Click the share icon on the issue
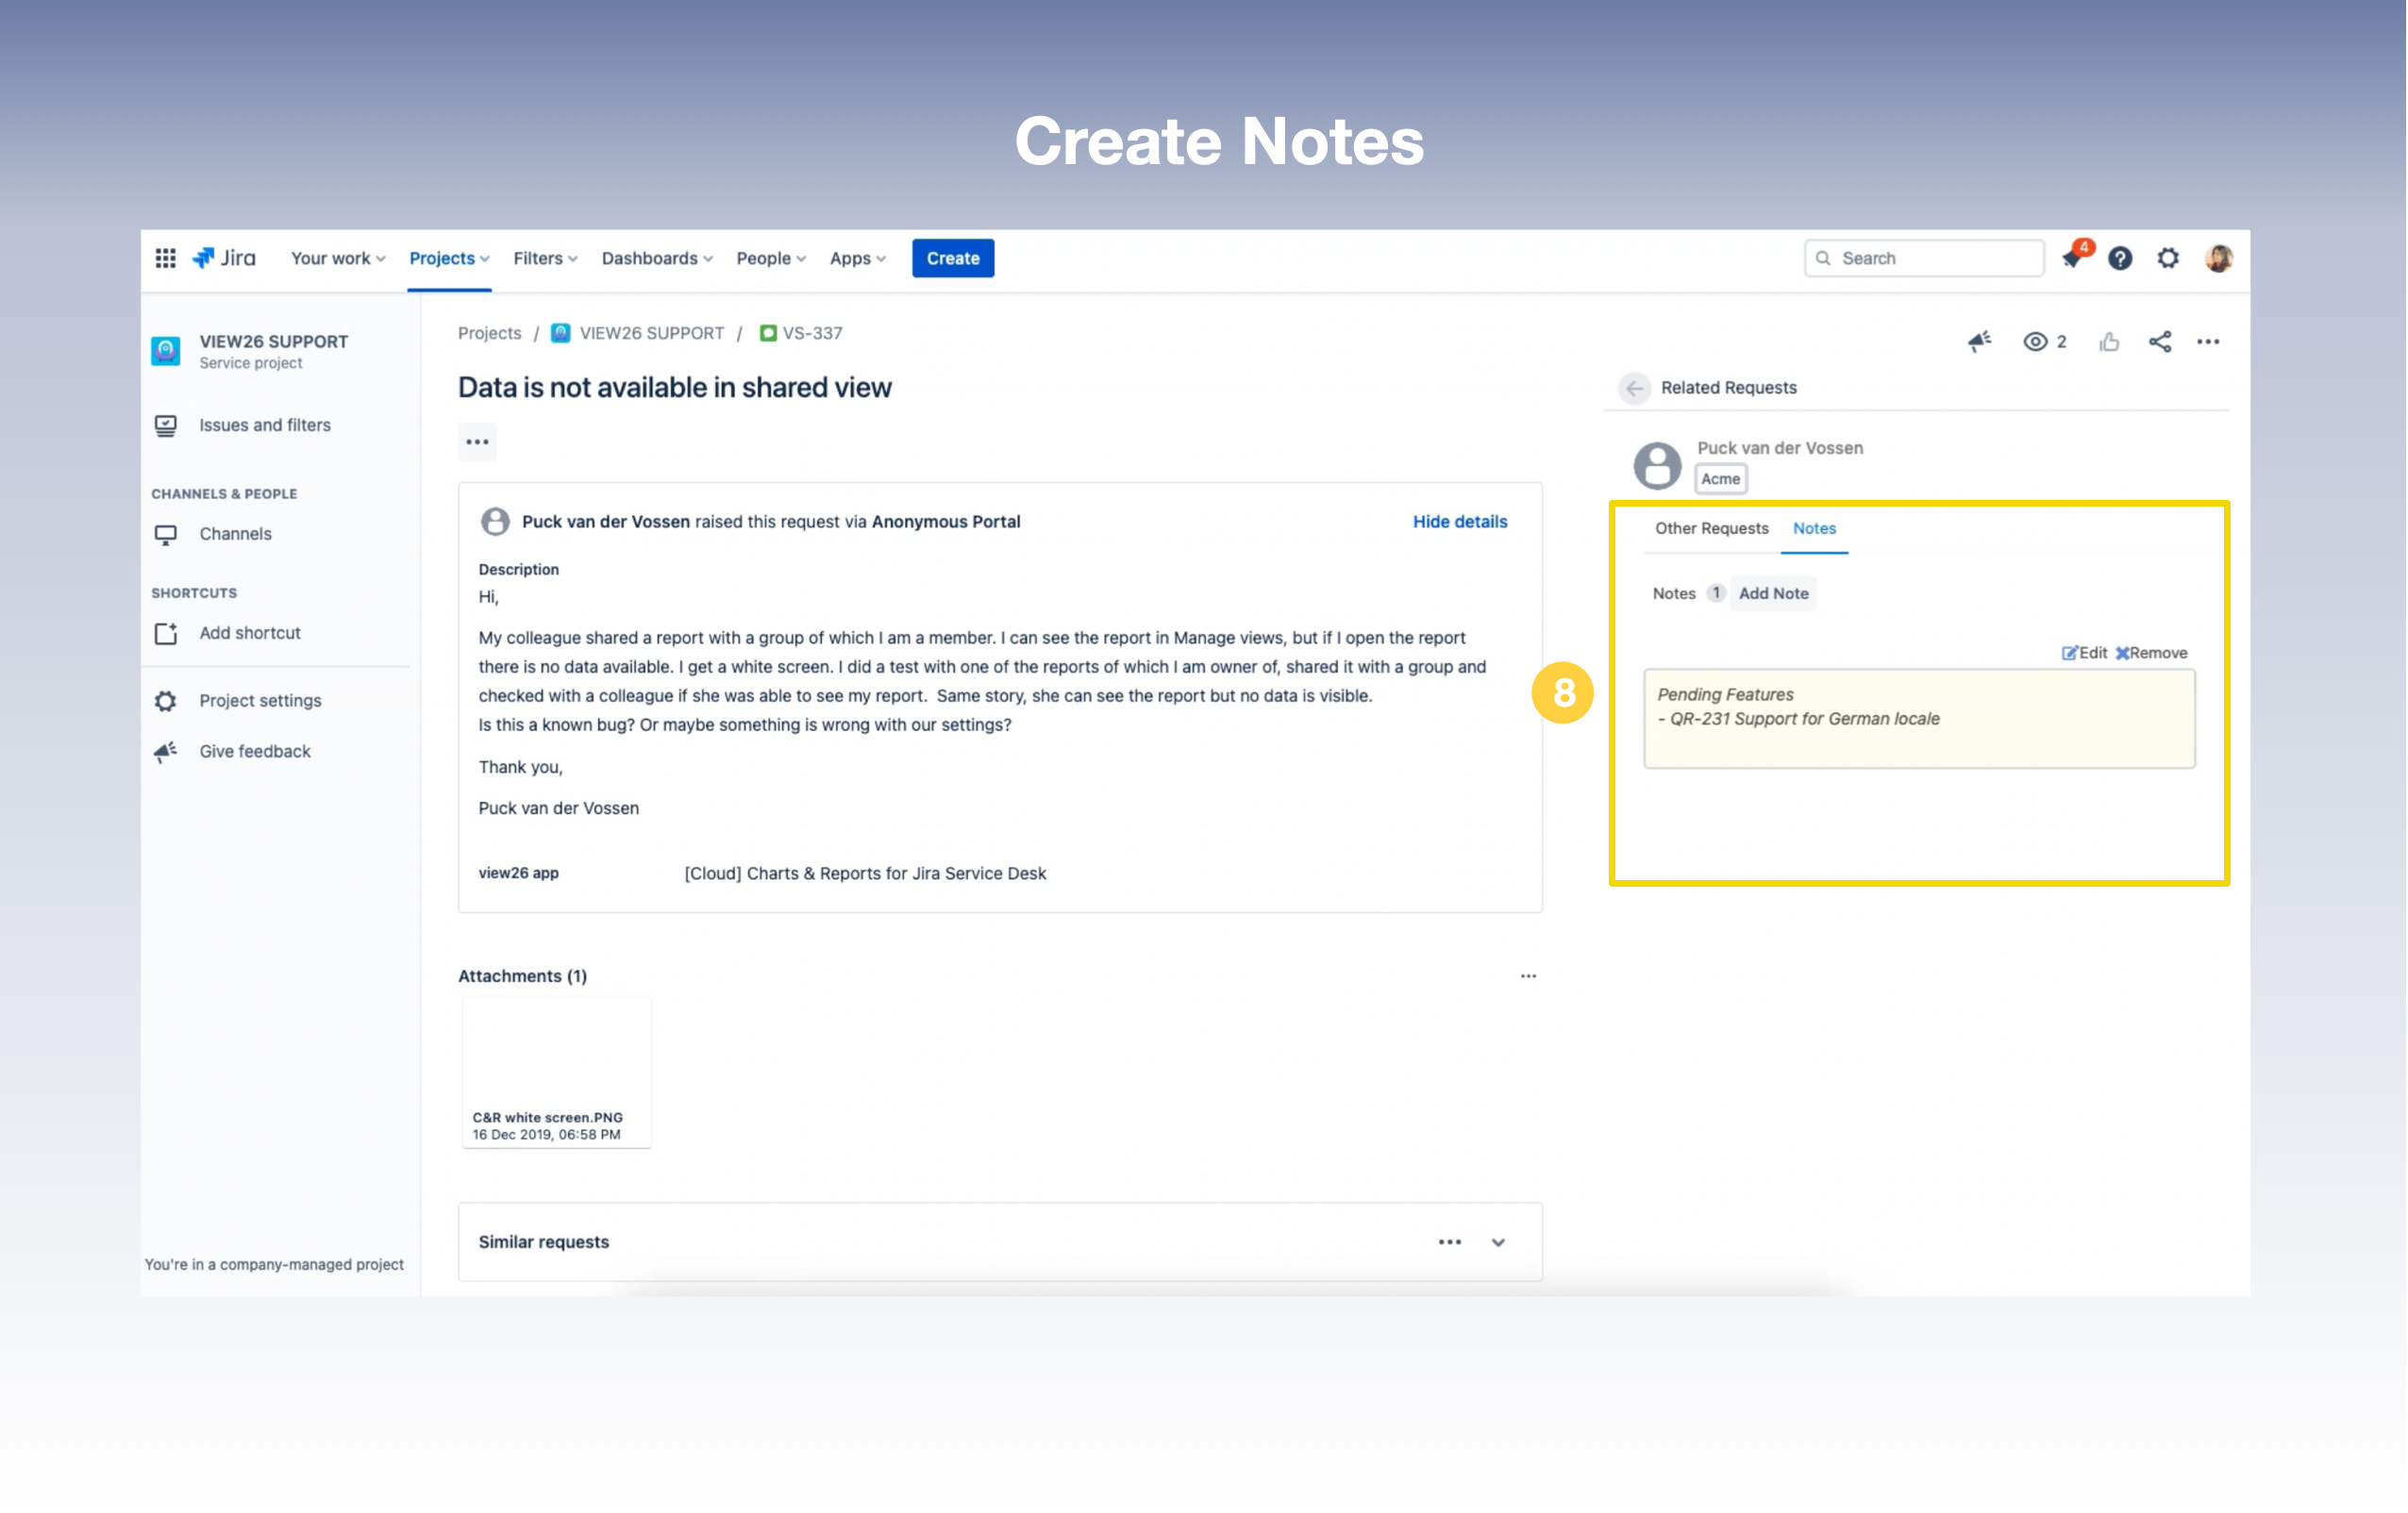Image resolution: width=2408 pixels, height=1513 pixels. point(2159,342)
